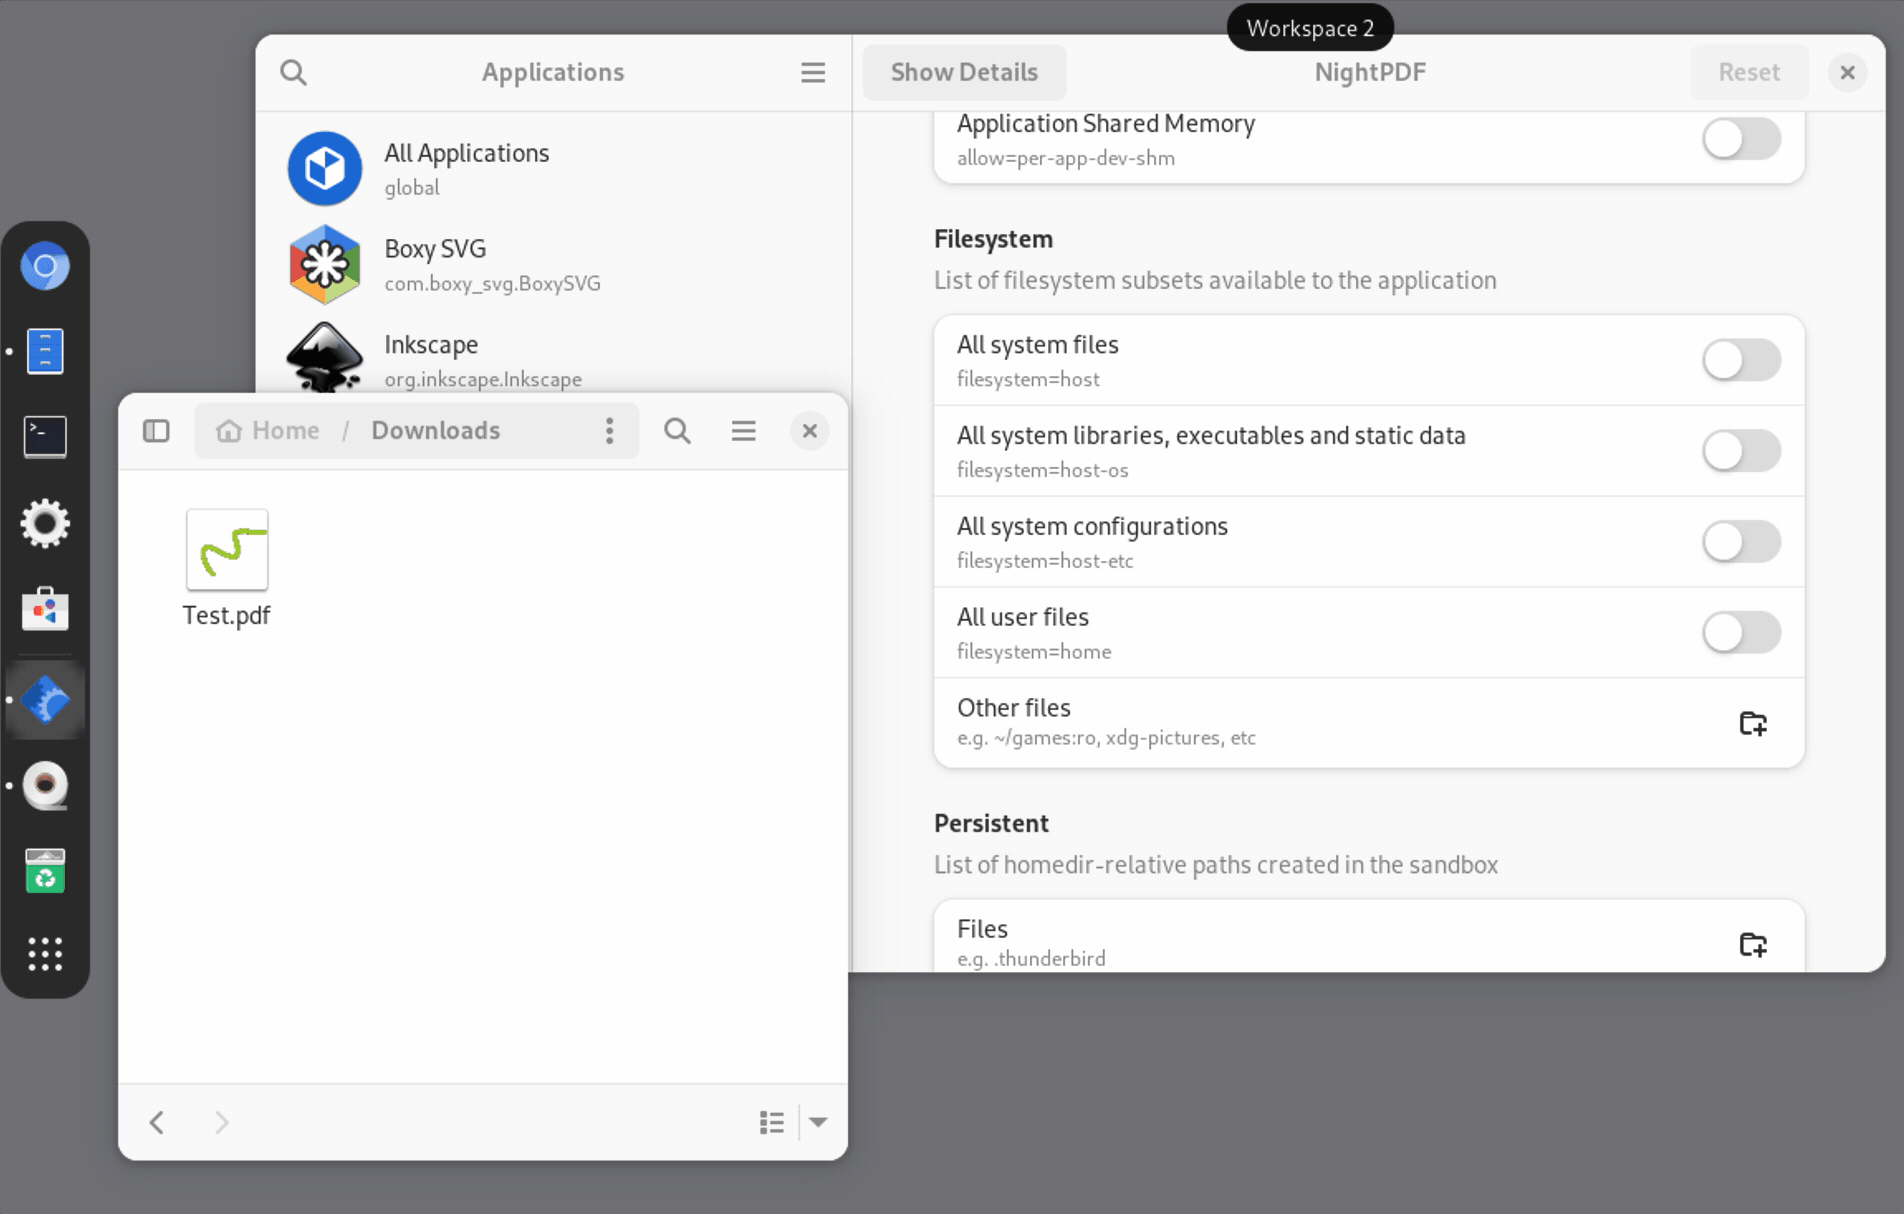
Task: Toggle All user files switch
Action: (1741, 632)
